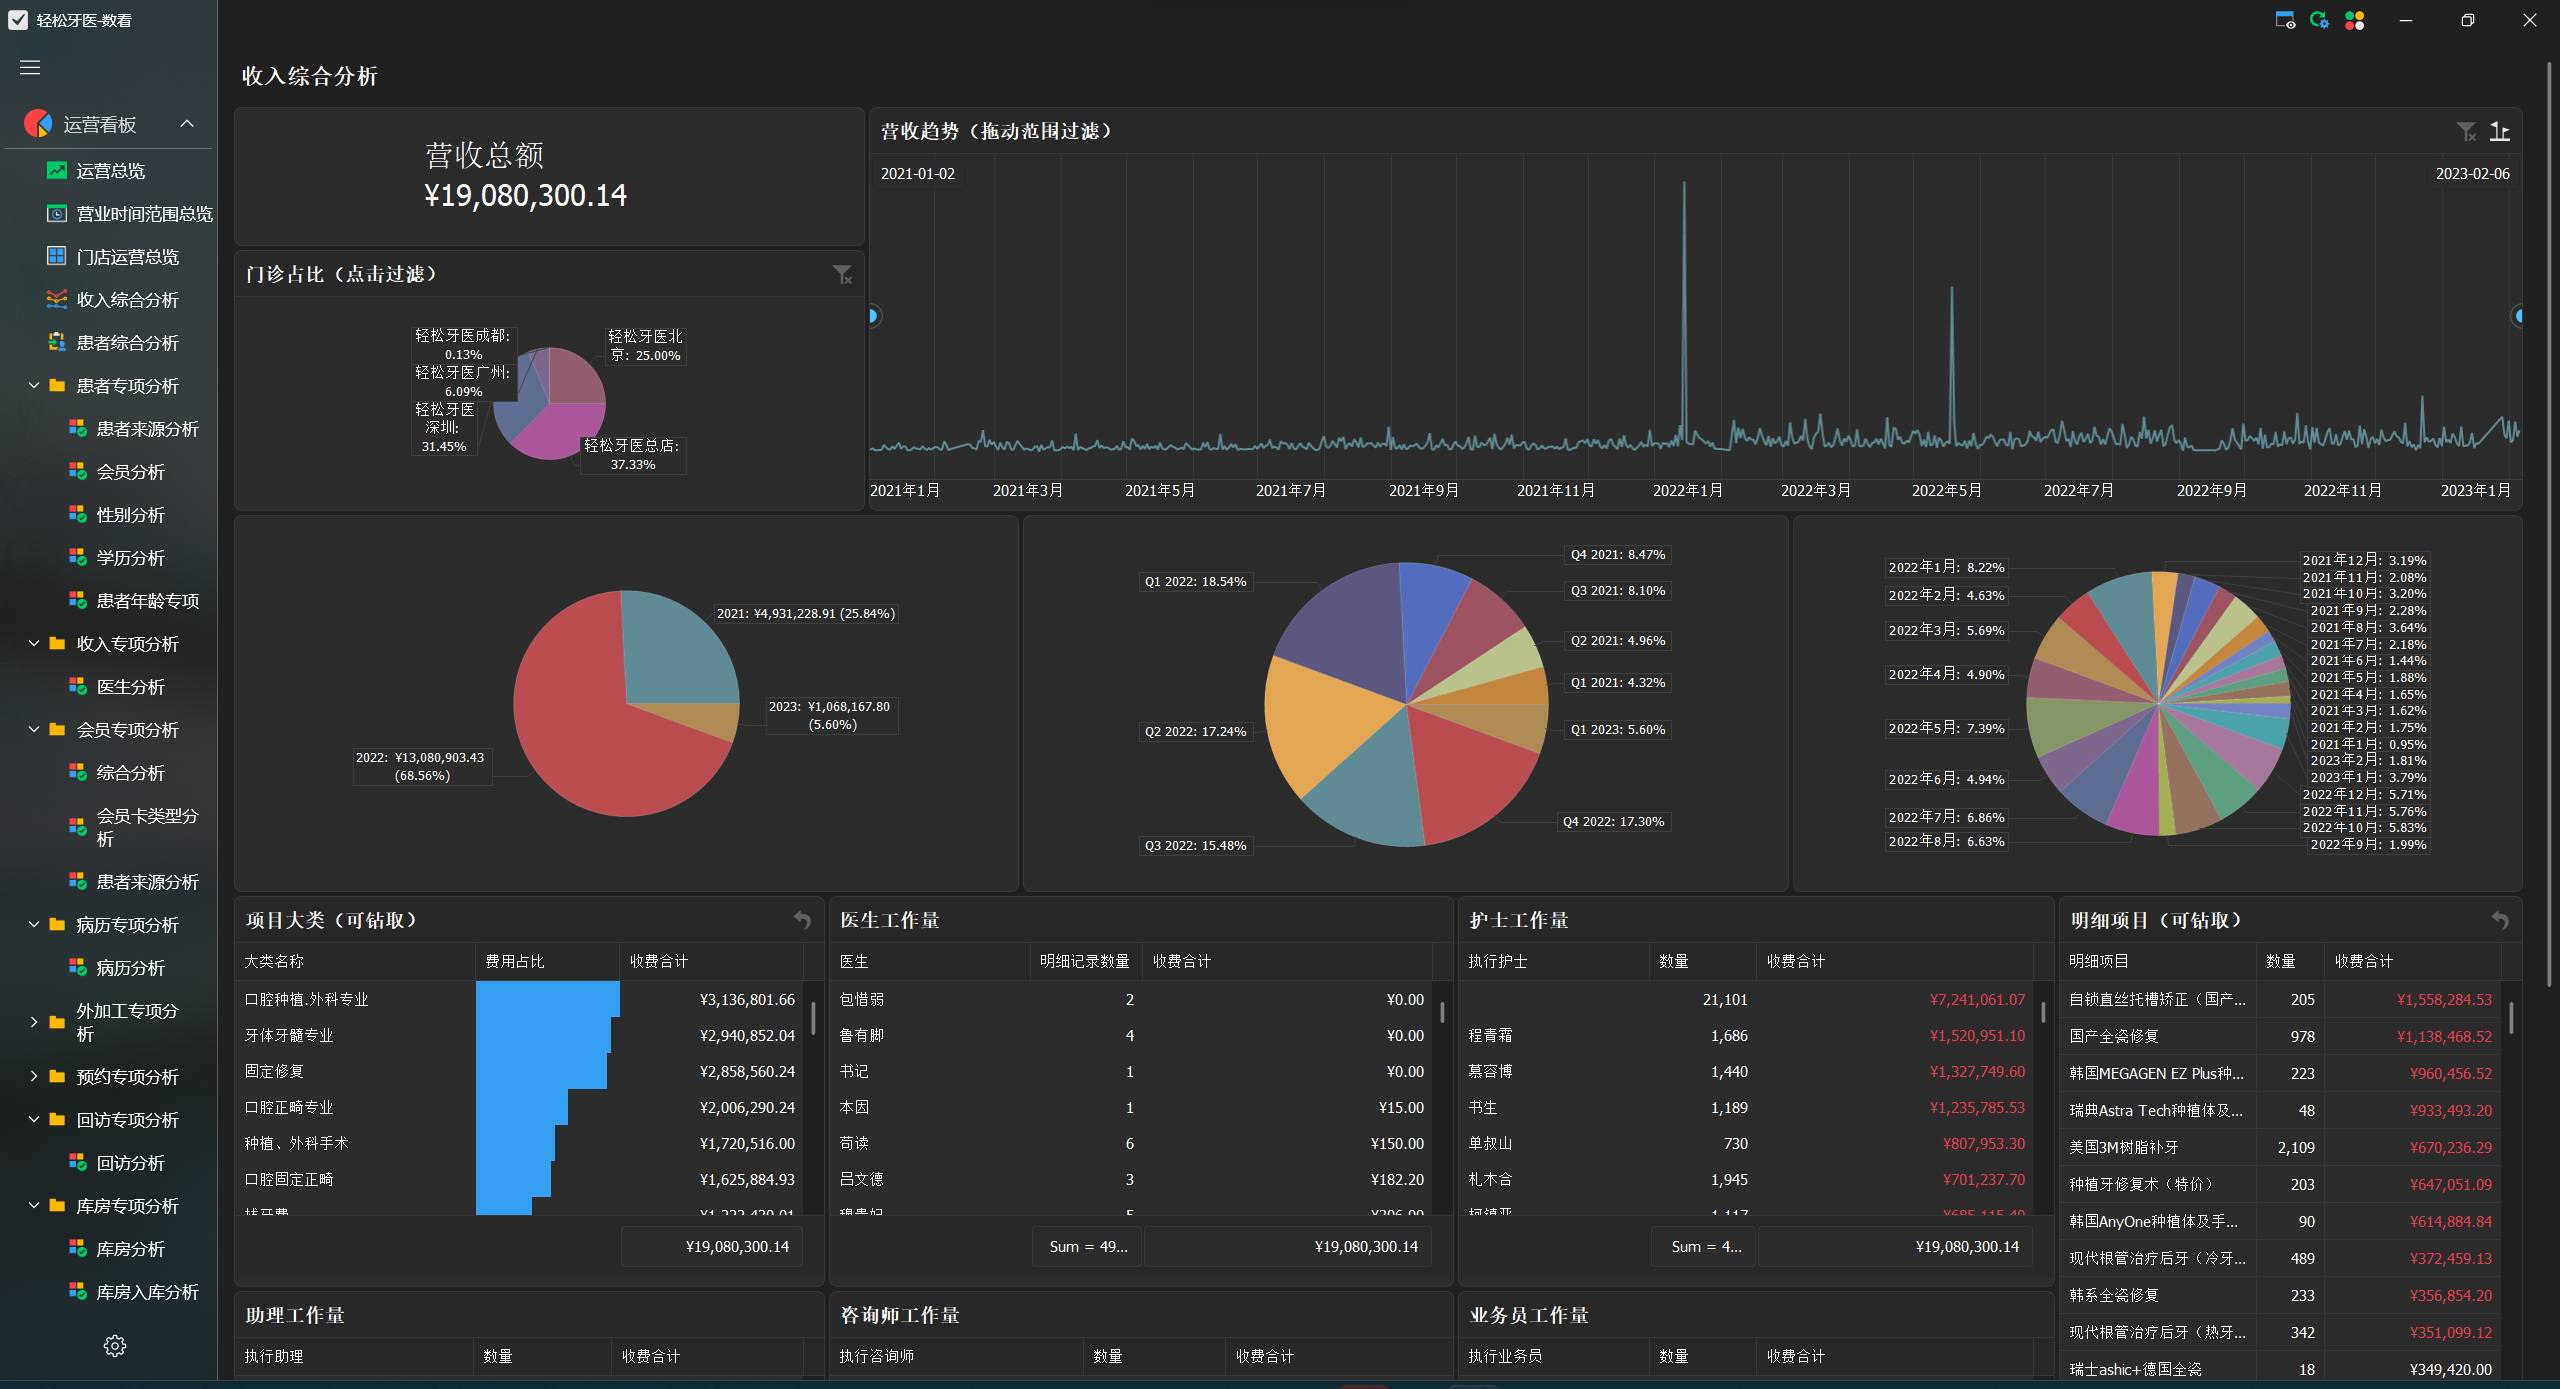
Task: Click the window preview eye icon
Action: pyautogui.click(x=2285, y=20)
